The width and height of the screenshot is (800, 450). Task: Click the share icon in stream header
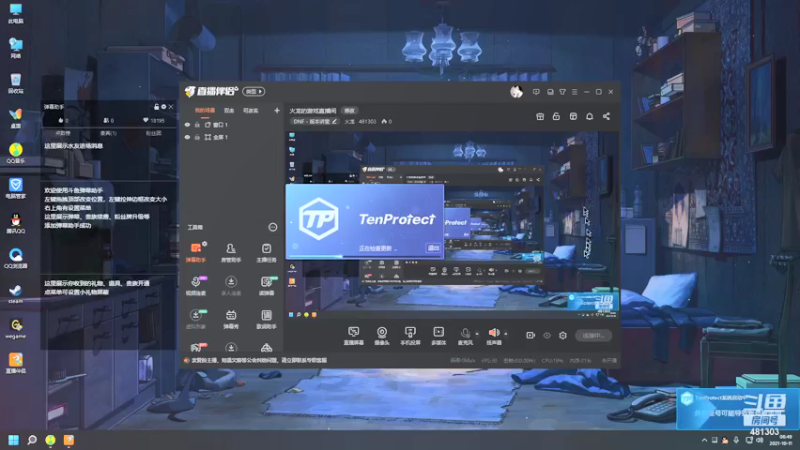(x=606, y=116)
